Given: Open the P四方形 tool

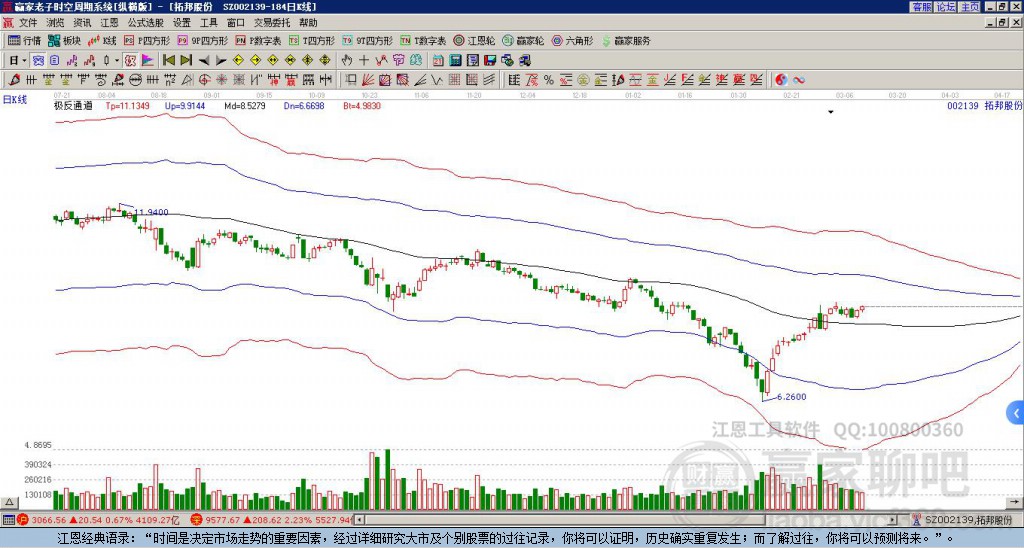Looking at the screenshot, I should (x=147, y=40).
